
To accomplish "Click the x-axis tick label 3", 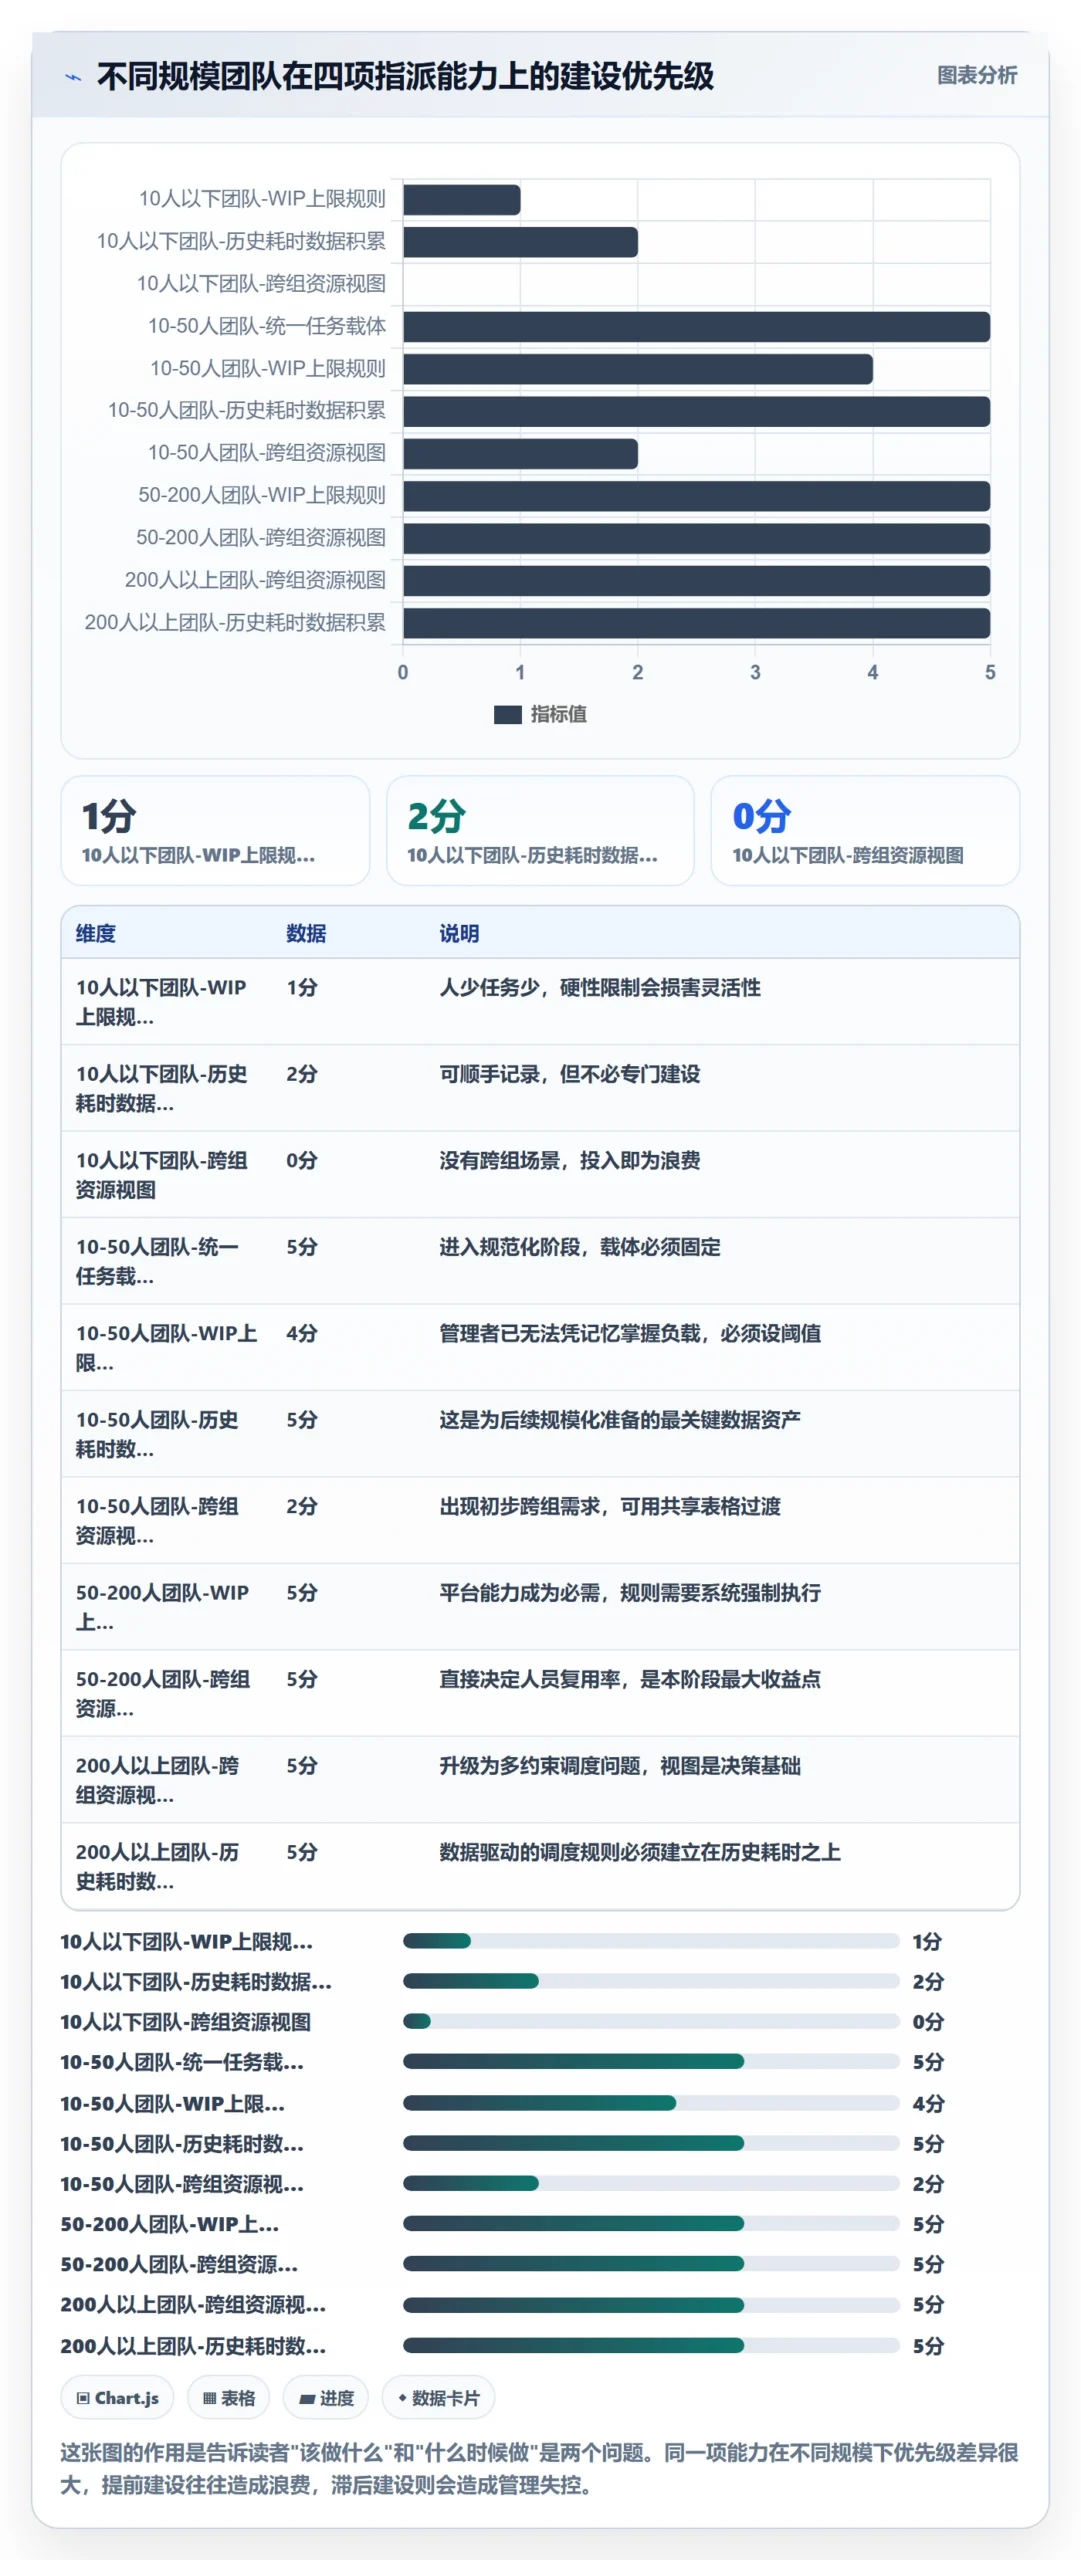I will (755, 672).
